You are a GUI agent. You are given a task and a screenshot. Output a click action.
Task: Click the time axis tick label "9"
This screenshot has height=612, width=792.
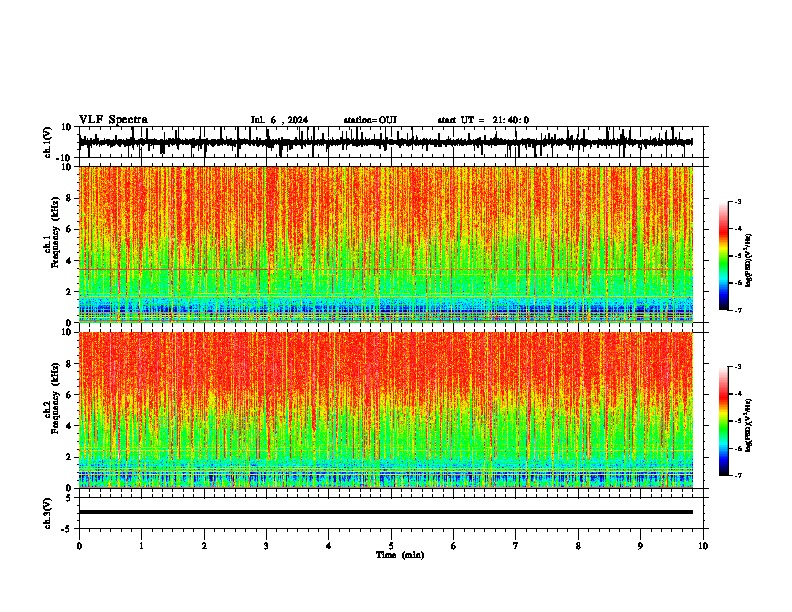pyautogui.click(x=640, y=546)
